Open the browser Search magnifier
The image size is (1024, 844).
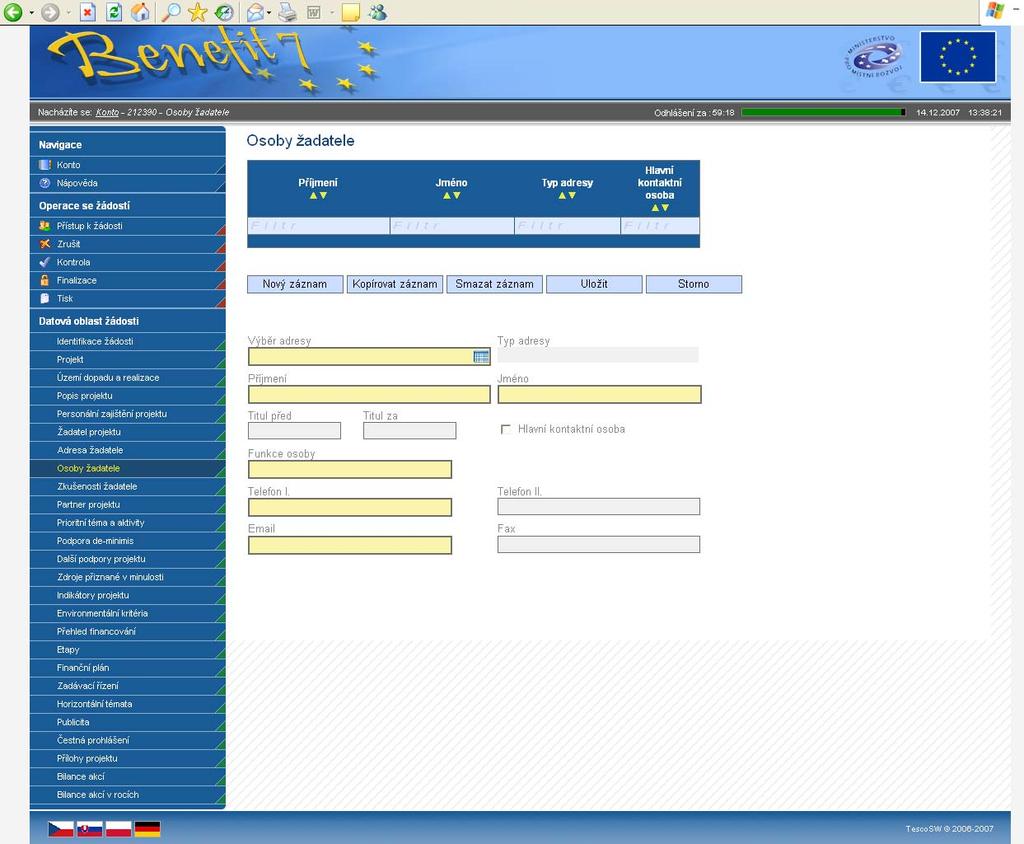point(170,12)
